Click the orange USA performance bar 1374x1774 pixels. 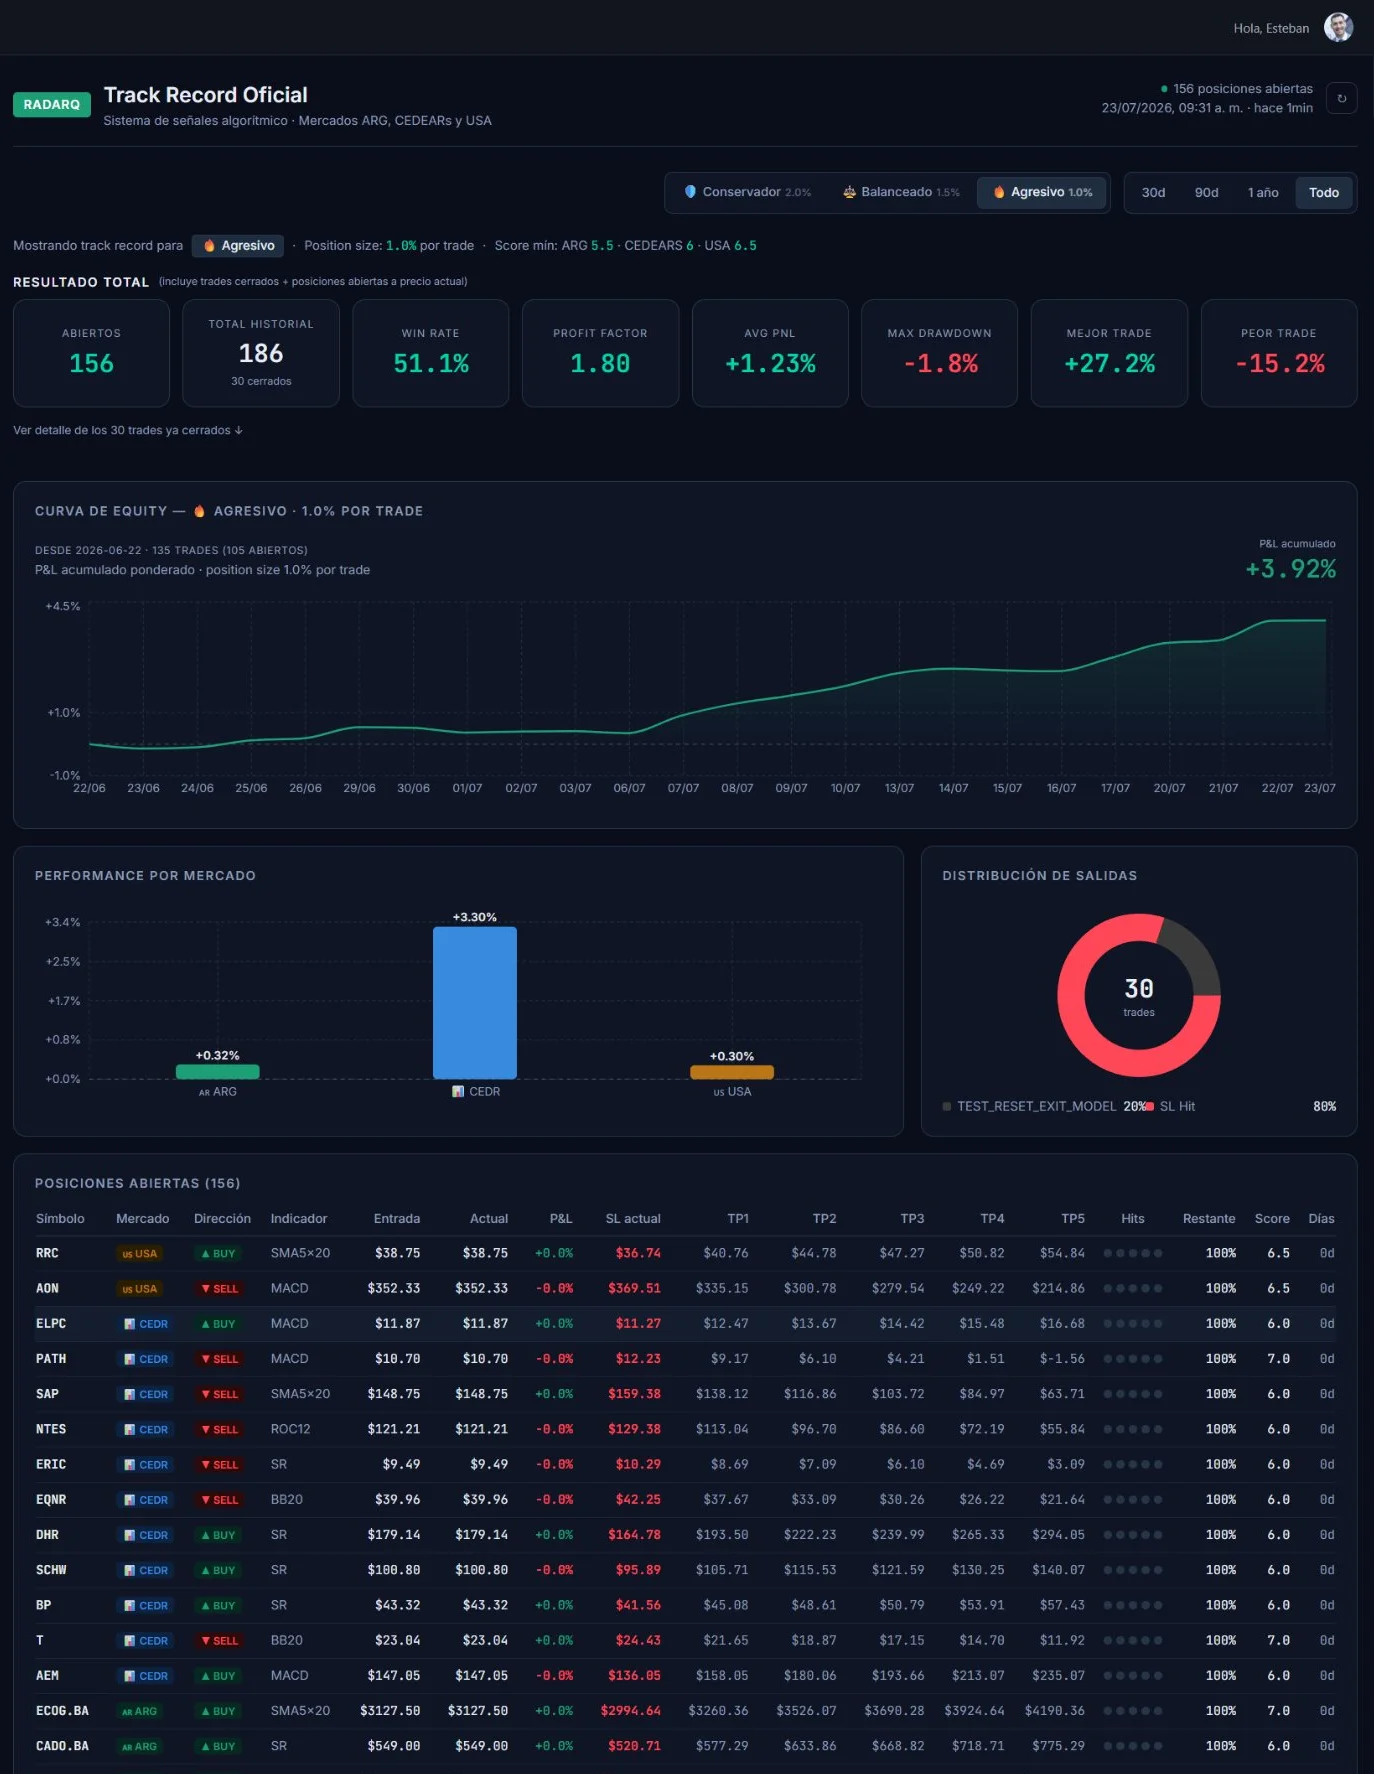click(x=732, y=1072)
